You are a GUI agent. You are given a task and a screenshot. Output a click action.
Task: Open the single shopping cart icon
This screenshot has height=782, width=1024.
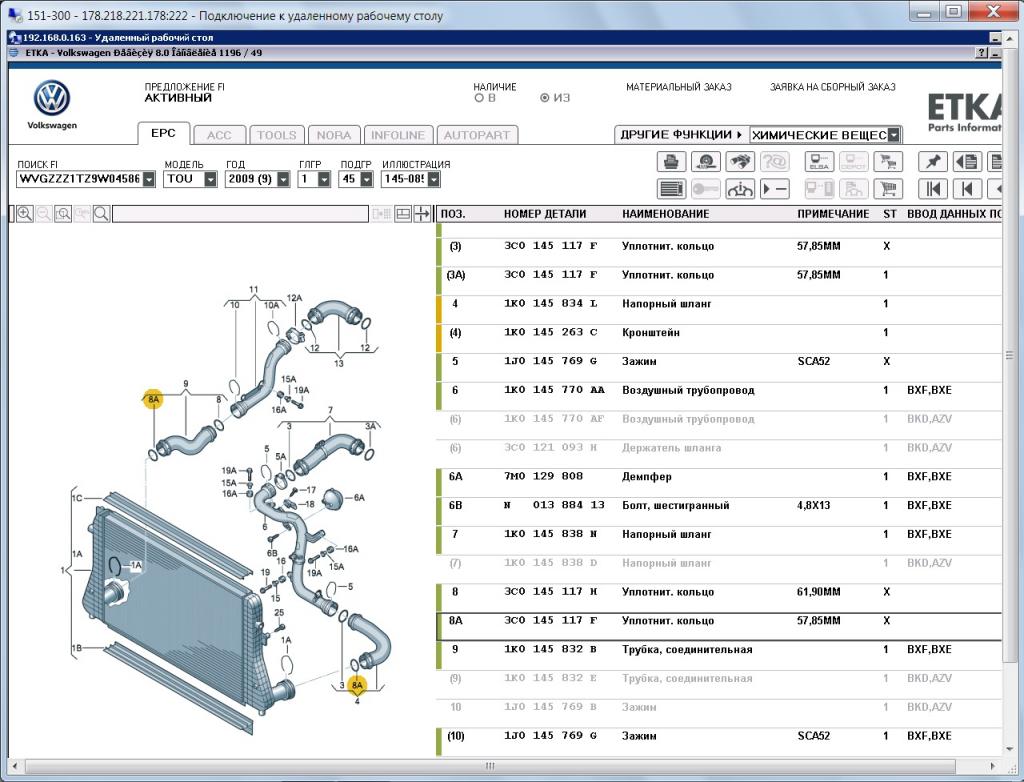tap(888, 189)
